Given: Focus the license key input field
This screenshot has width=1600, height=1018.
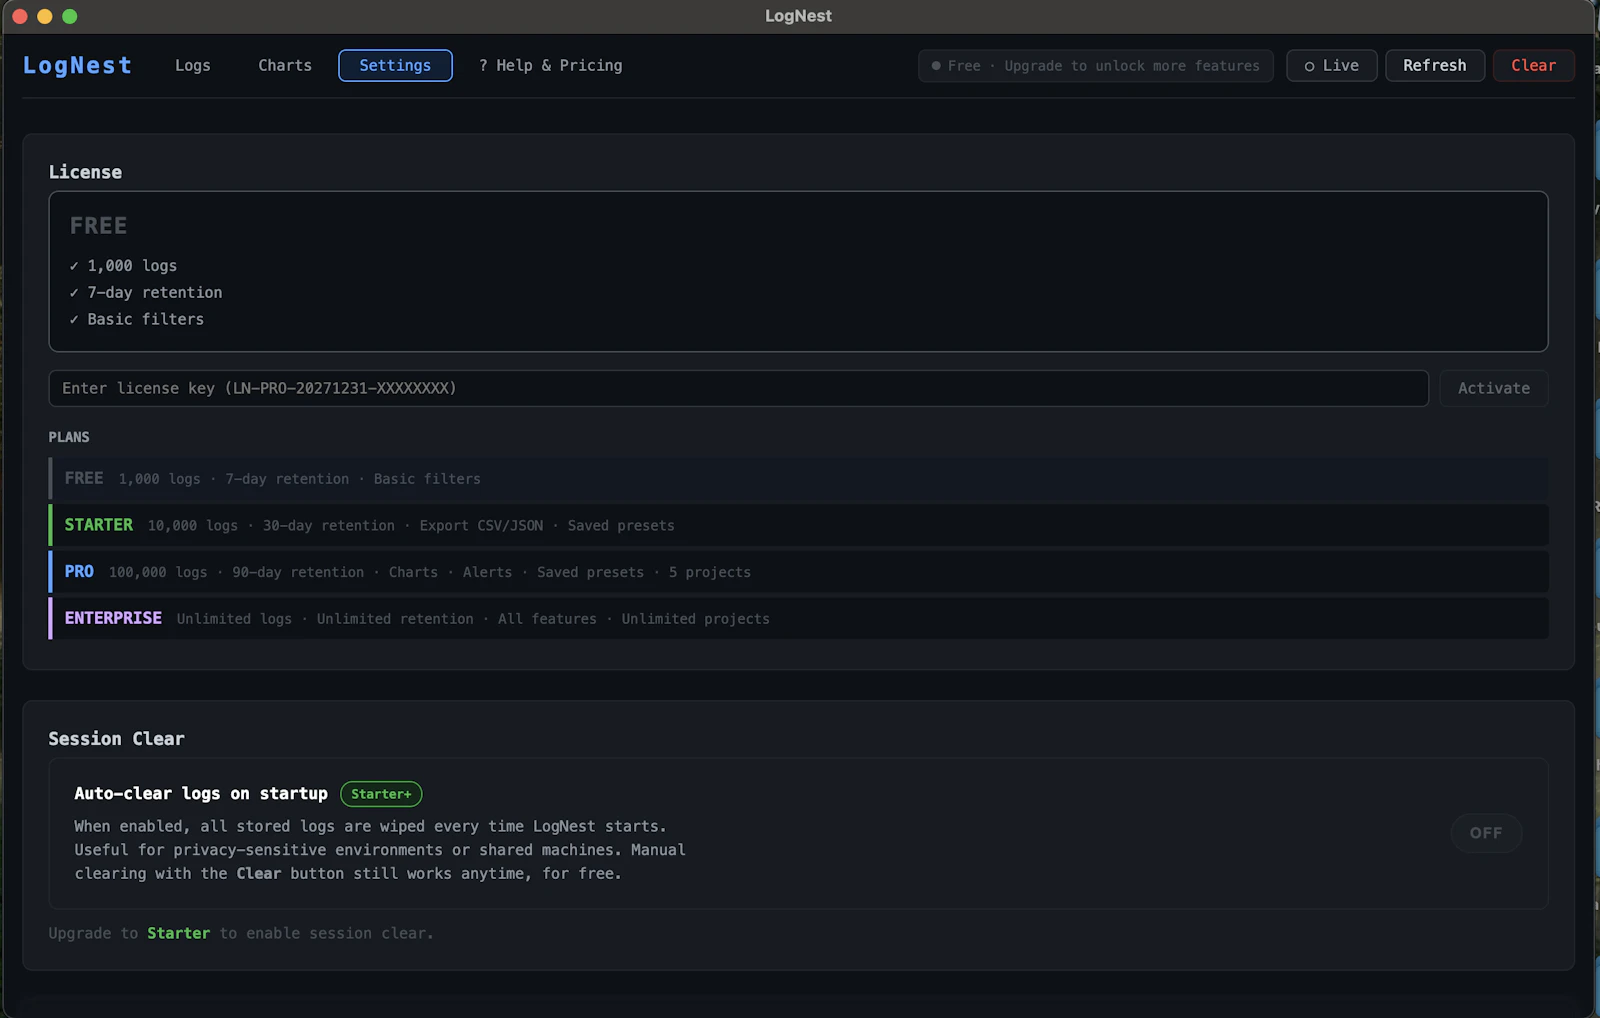Looking at the screenshot, I should click(738, 388).
